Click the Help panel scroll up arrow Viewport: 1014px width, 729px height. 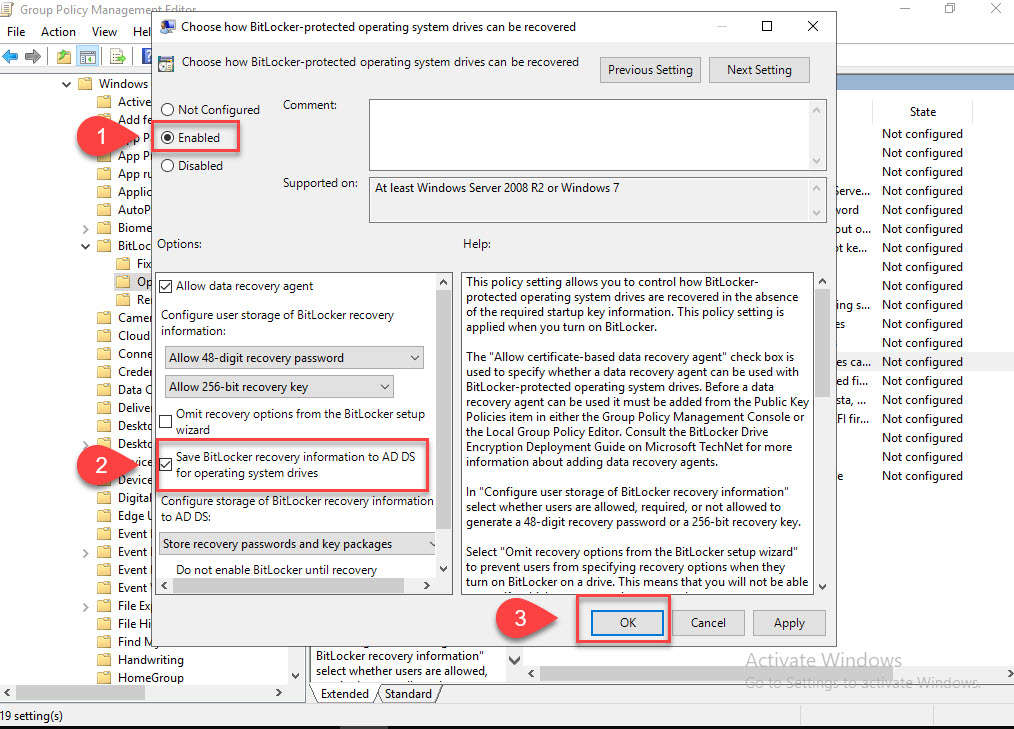pyautogui.click(x=822, y=281)
